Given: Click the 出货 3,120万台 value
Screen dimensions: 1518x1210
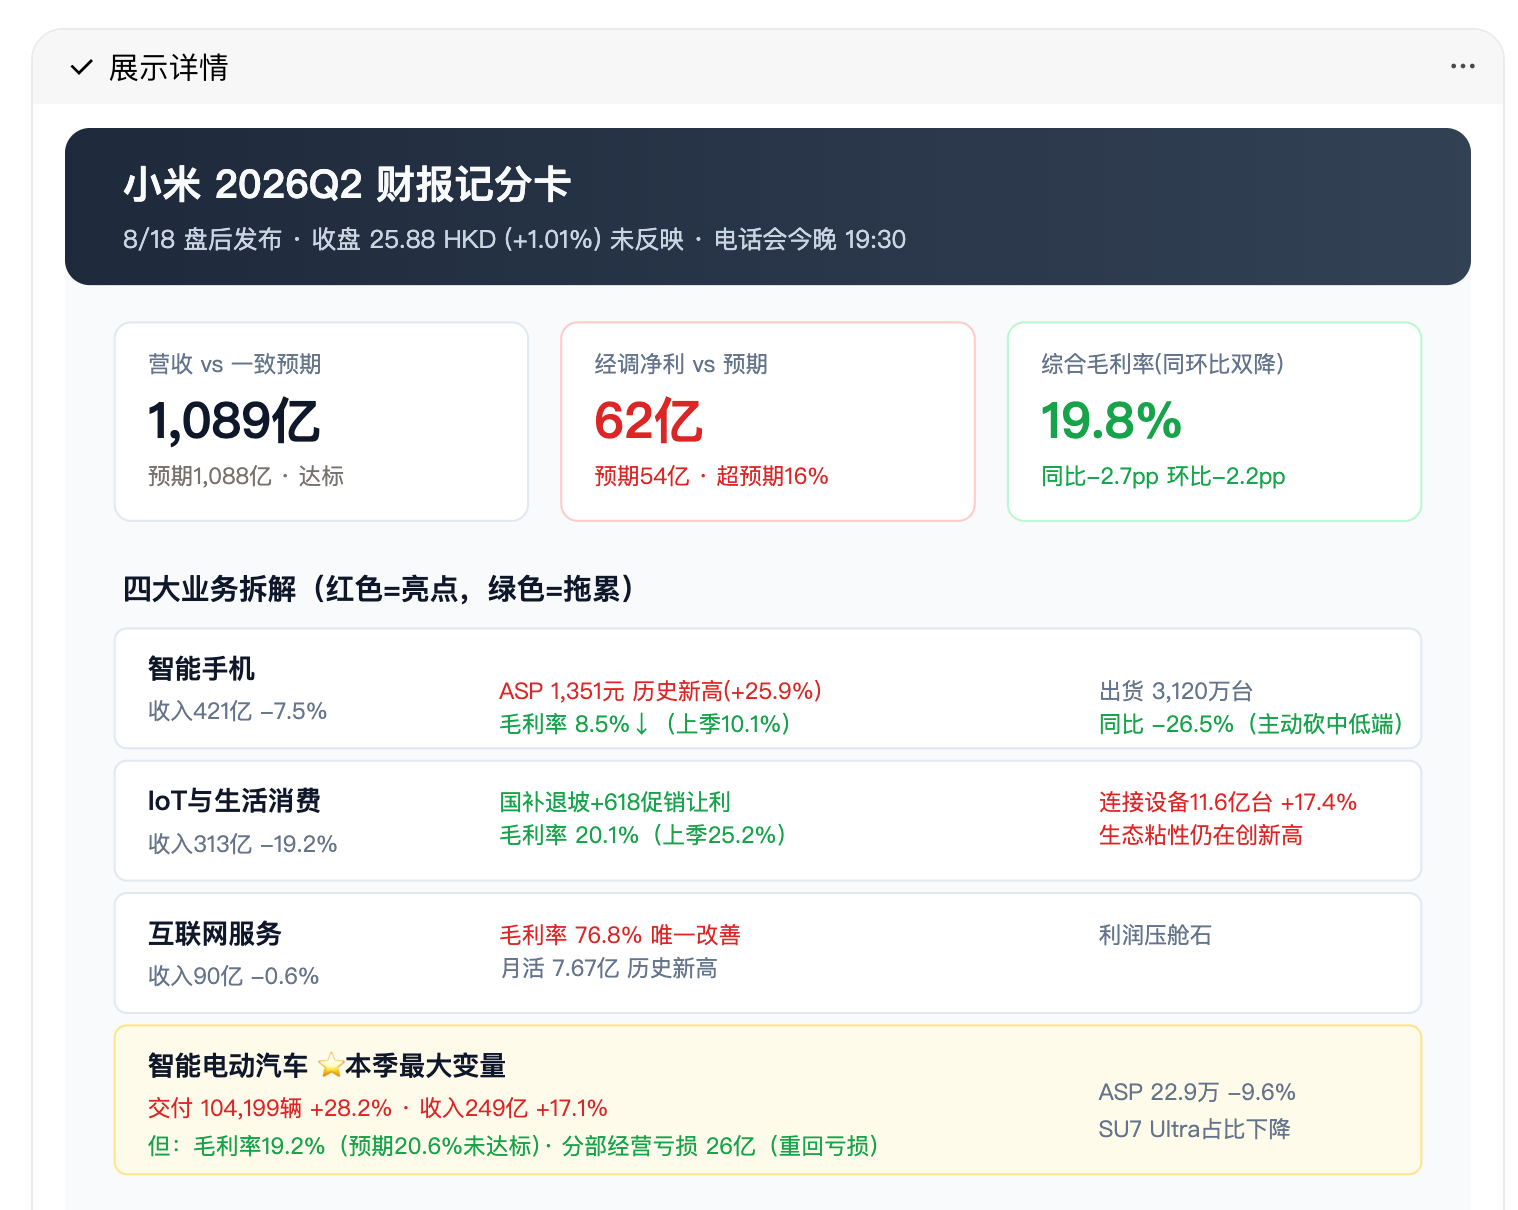Looking at the screenshot, I should coord(1176,691).
